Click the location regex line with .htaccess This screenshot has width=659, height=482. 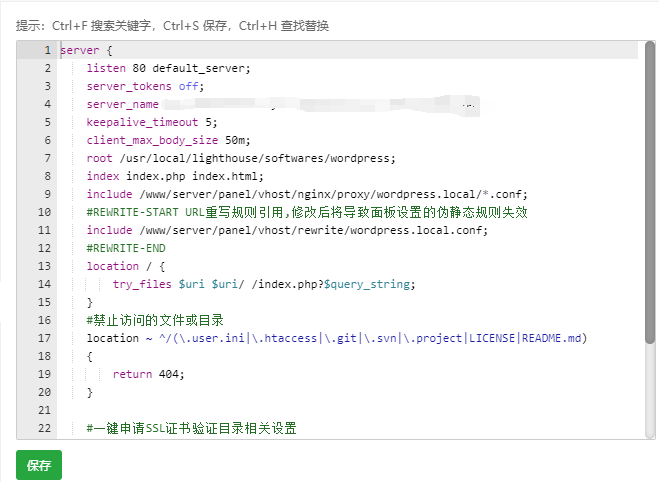click(337, 338)
